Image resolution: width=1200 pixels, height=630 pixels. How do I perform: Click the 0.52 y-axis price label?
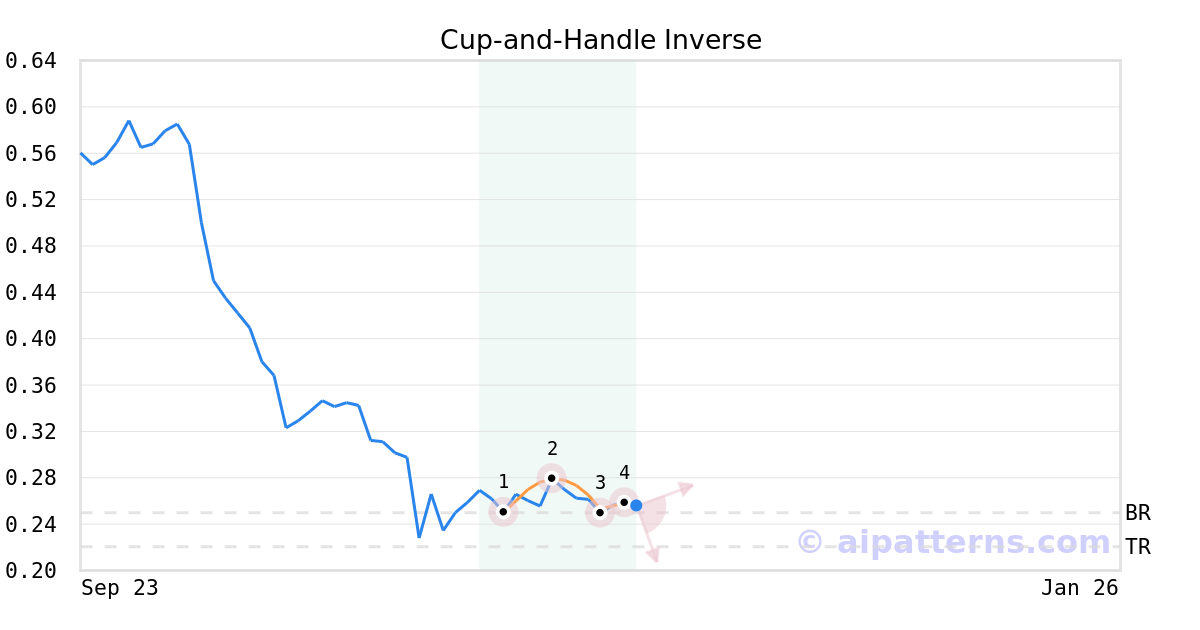click(x=30, y=200)
